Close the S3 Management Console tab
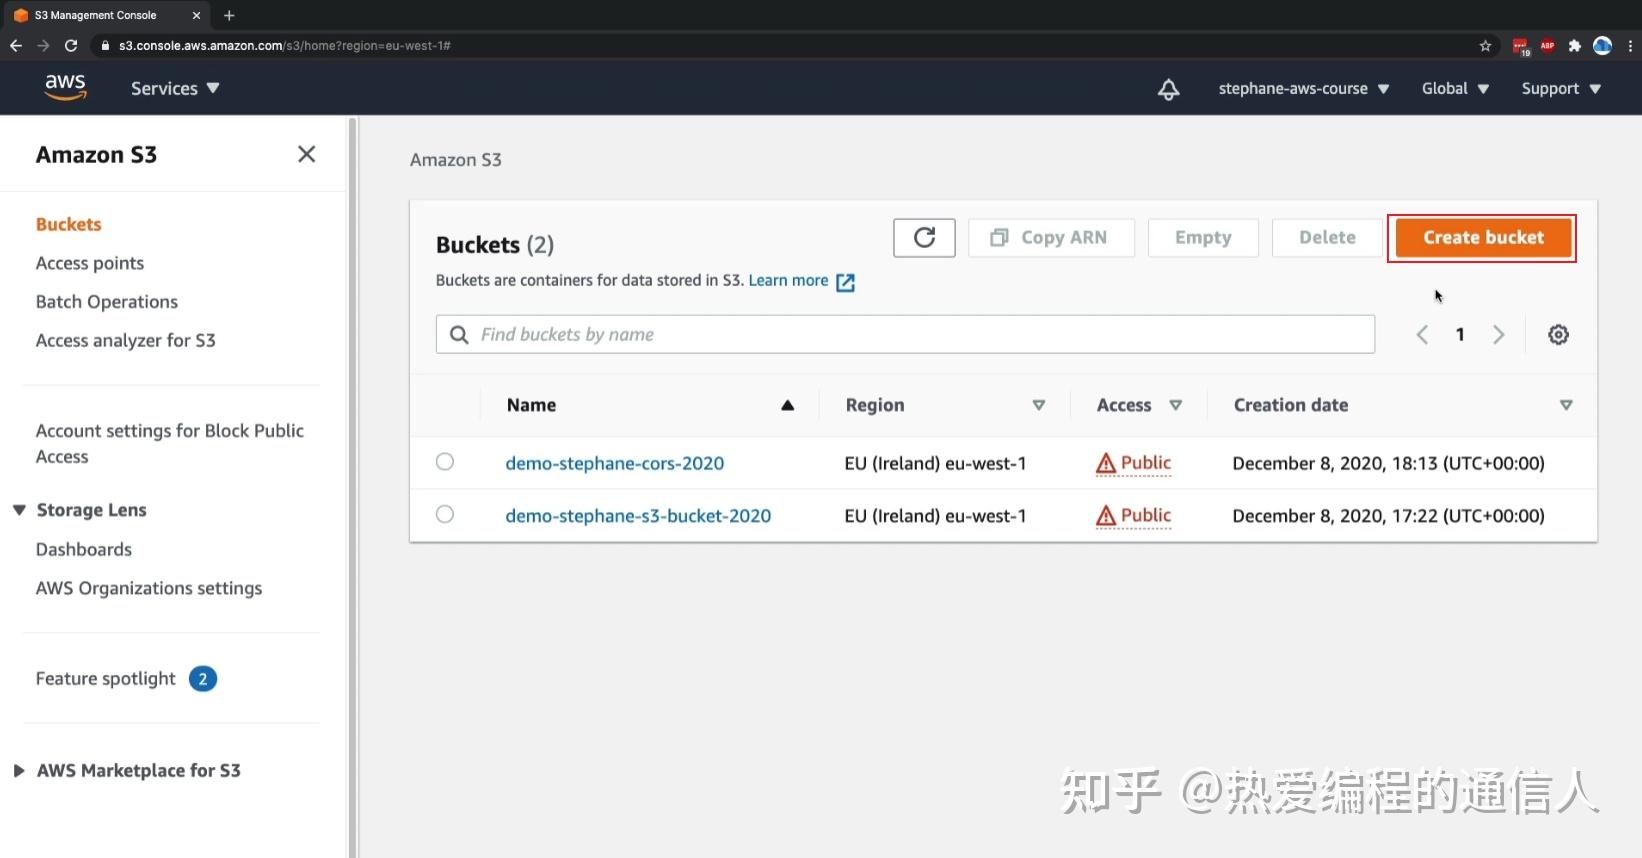Viewport: 1642px width, 858px height. tap(196, 15)
